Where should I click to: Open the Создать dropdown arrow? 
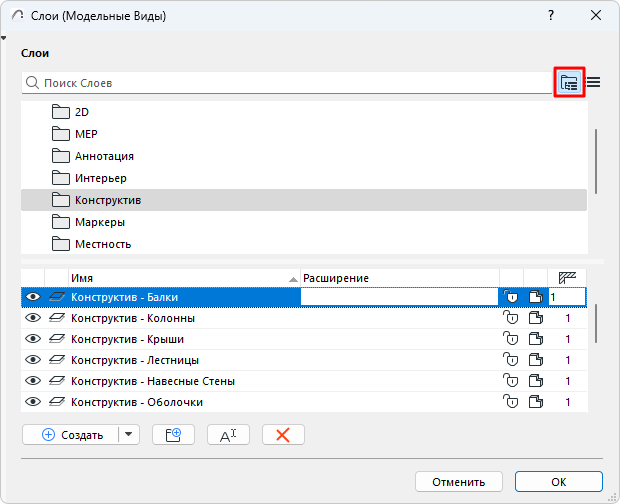(x=127, y=435)
